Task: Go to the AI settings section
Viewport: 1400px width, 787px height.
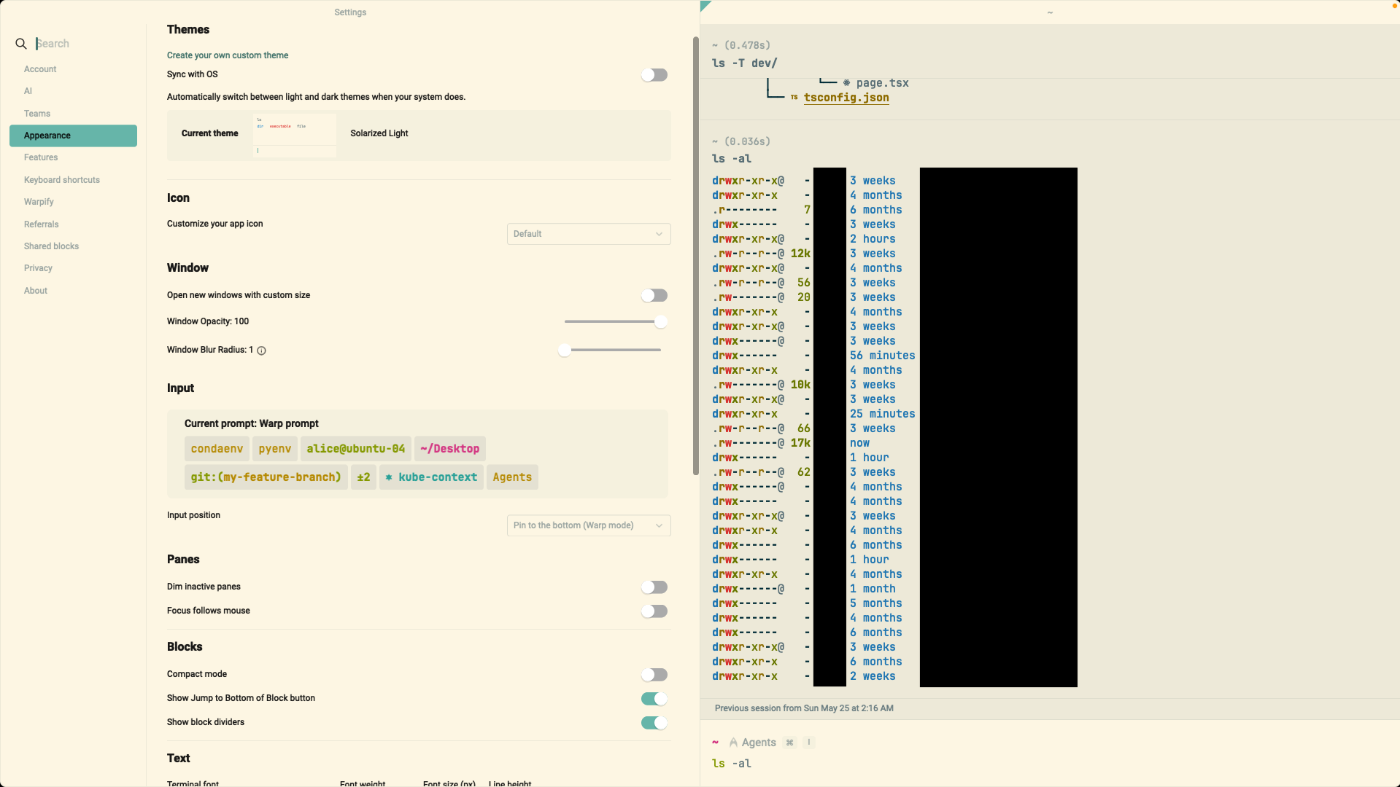Action: (28, 91)
